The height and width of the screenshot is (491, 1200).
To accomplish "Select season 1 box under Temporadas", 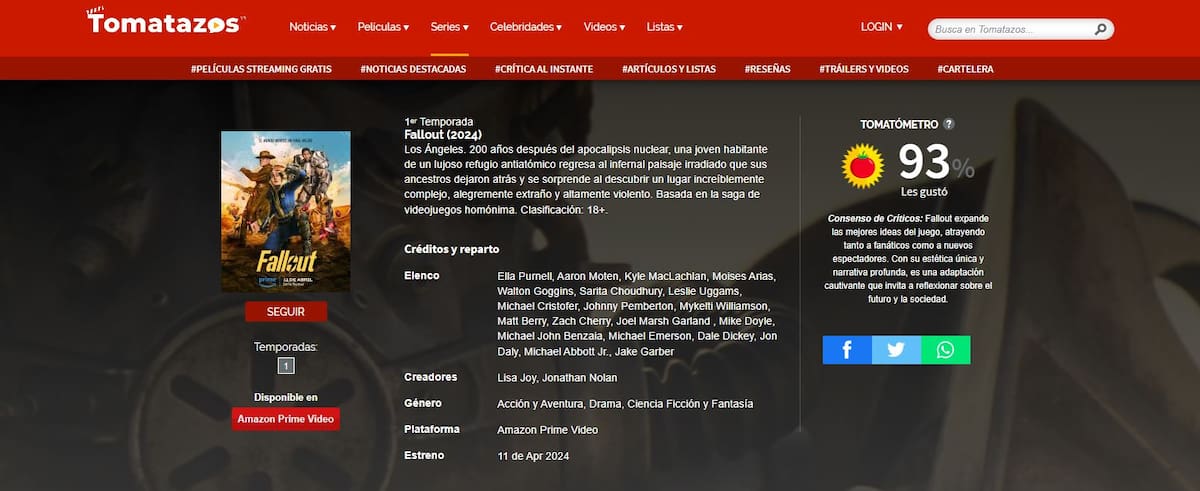I will click(286, 366).
